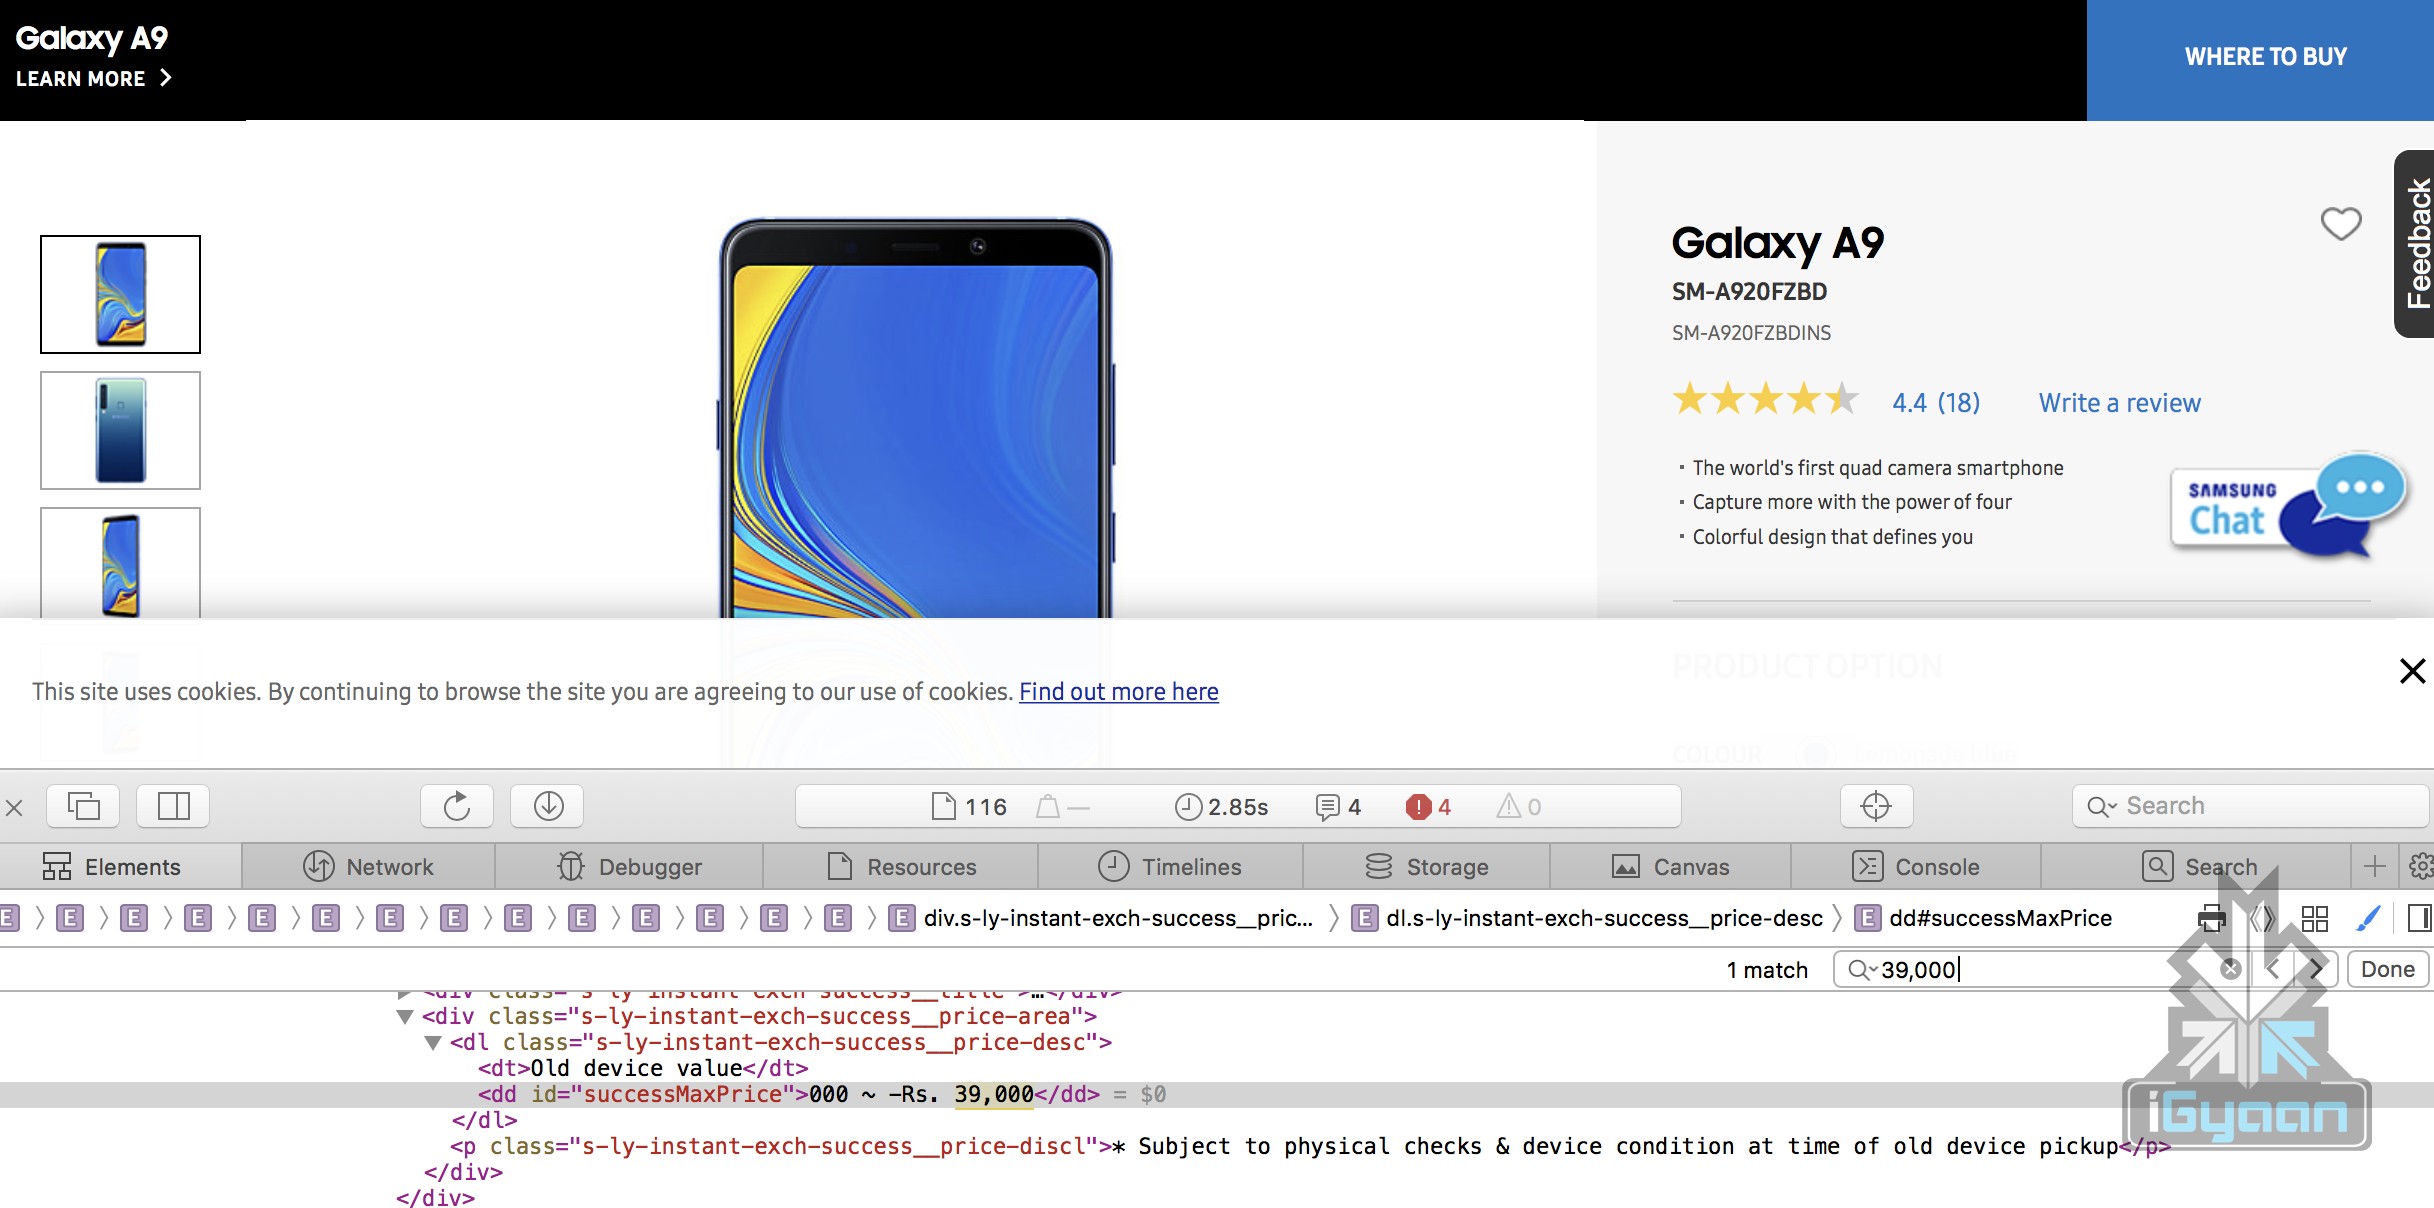Open inspector settings gear icon
This screenshot has width=2434, height=1208.
pyautogui.click(x=2421, y=866)
